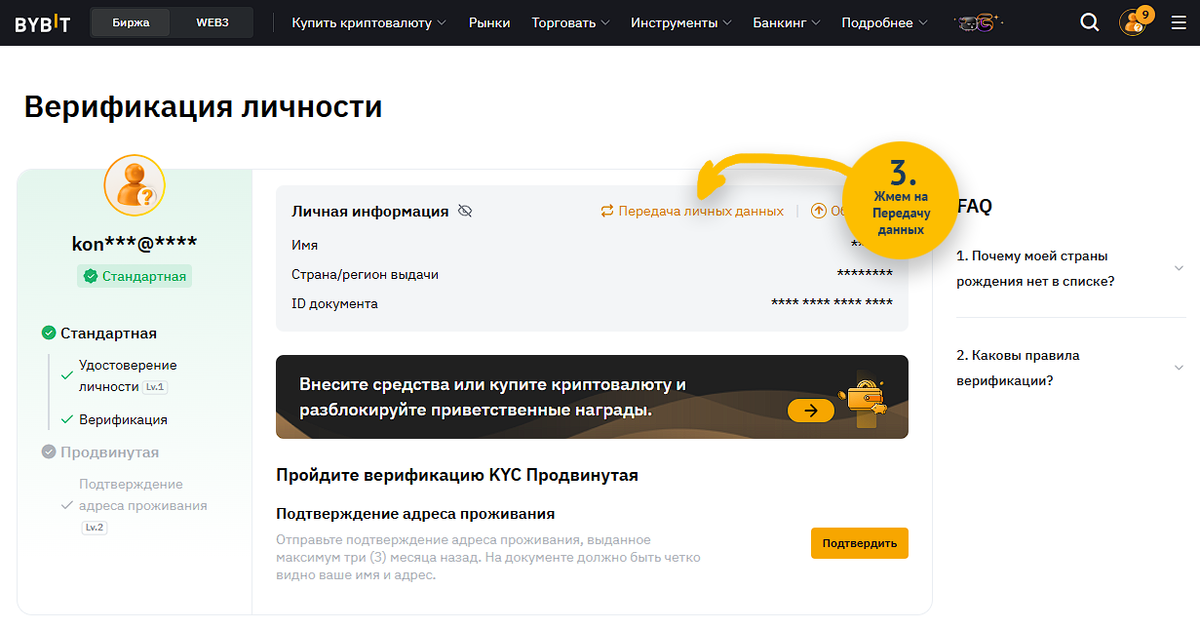Click the refresh icon next to Передача личных данных
This screenshot has width=1200, height=629.
pyautogui.click(x=607, y=211)
